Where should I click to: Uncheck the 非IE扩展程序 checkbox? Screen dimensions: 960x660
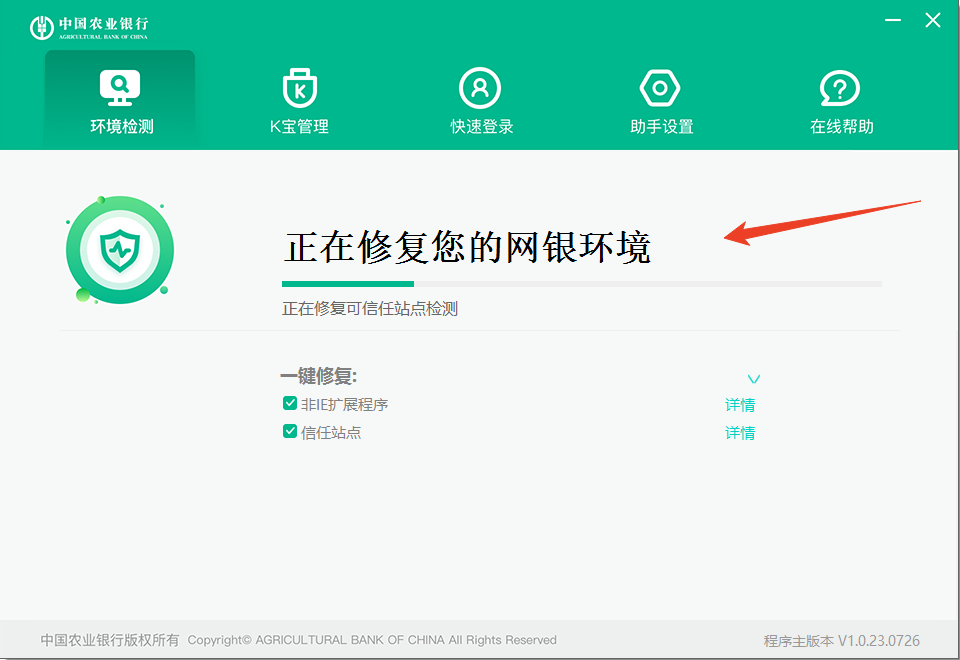click(x=290, y=403)
